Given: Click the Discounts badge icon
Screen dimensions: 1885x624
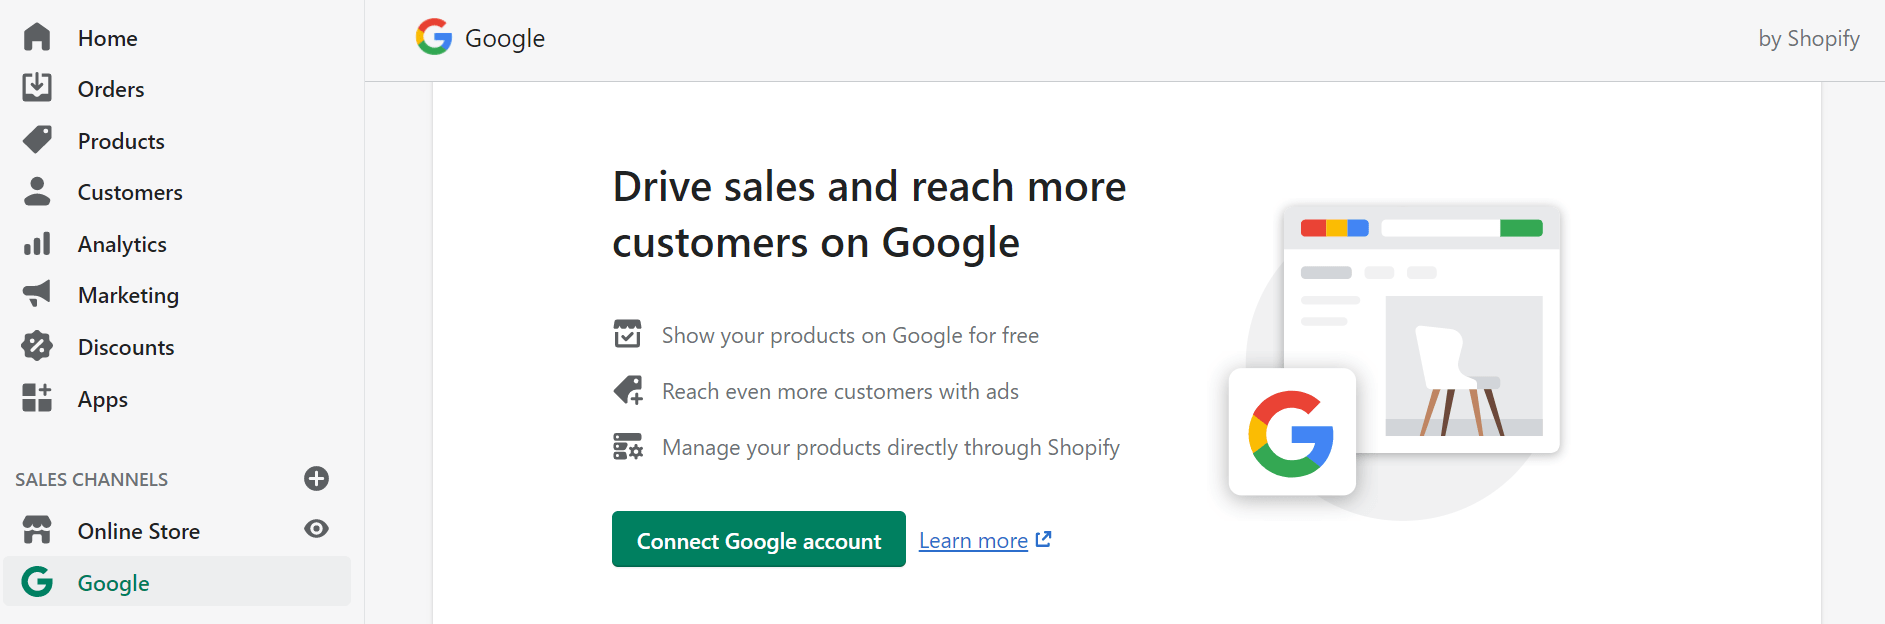Looking at the screenshot, I should click(x=37, y=346).
